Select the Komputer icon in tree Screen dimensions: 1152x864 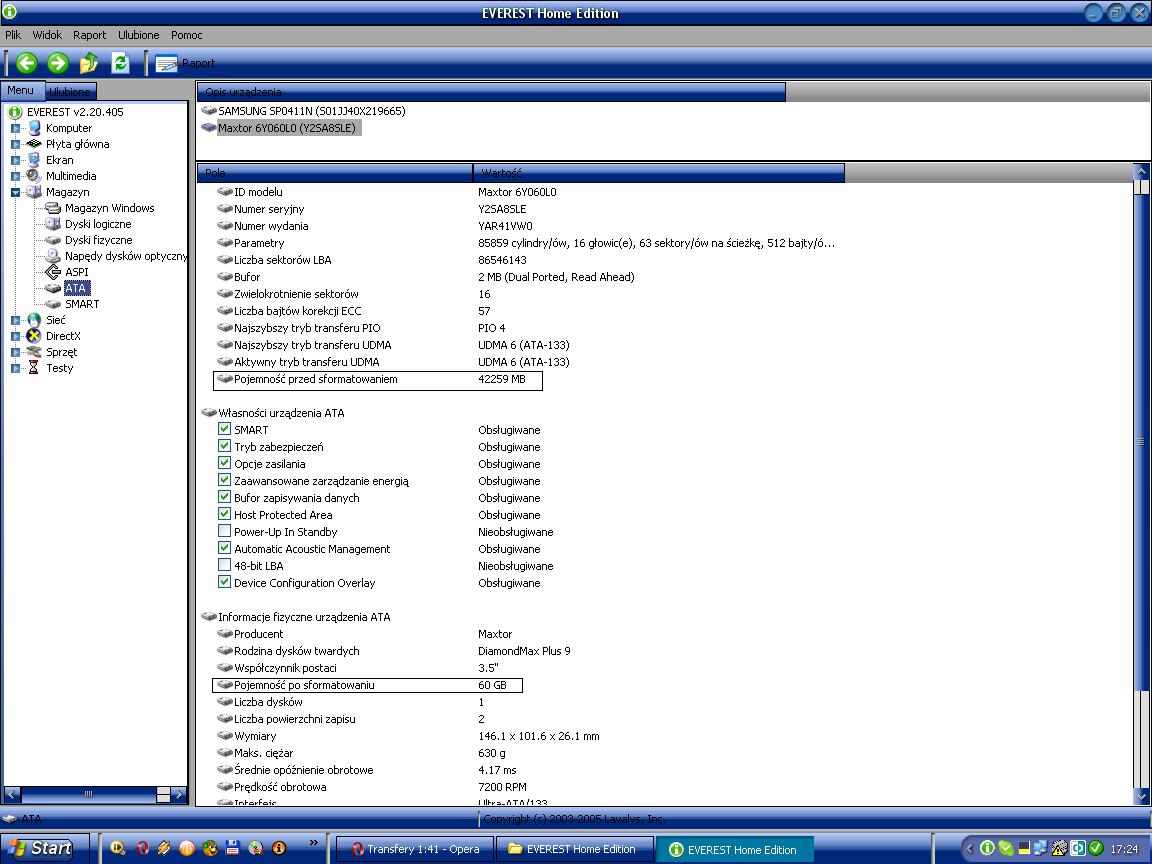[x=34, y=128]
